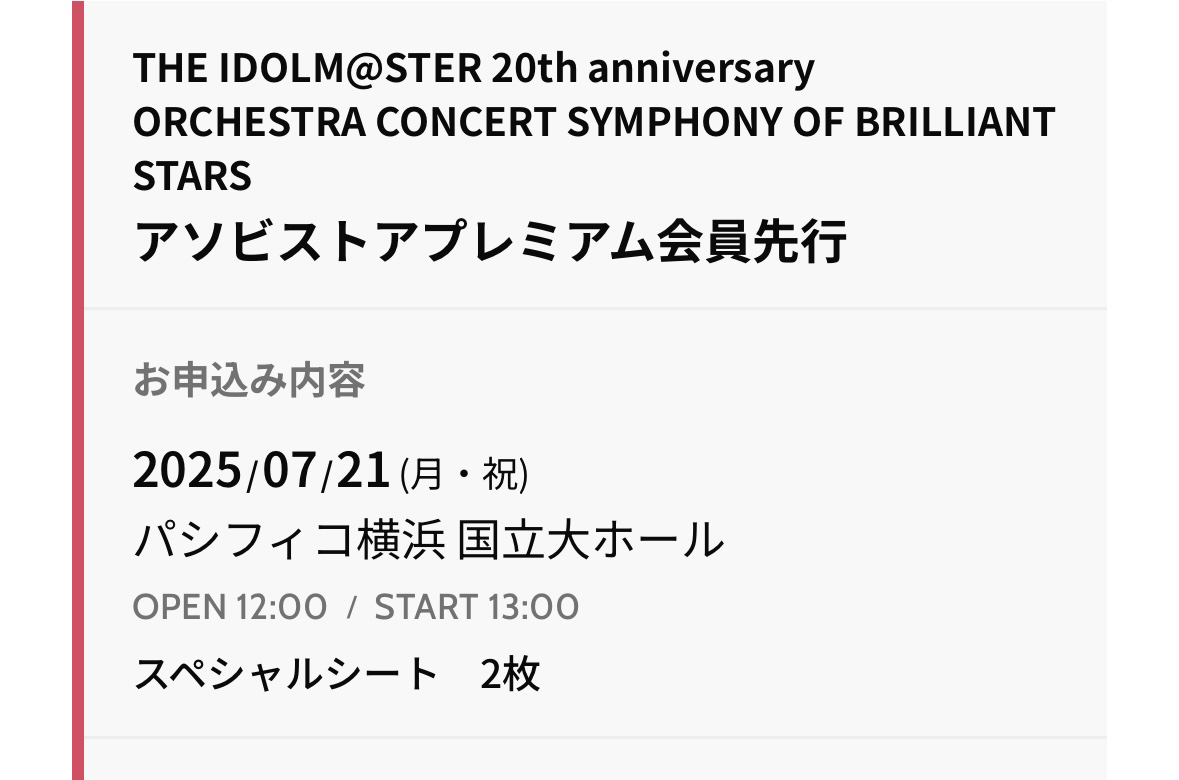Viewport: 1179px width, 780px height.
Task: Click the 国立大ホール hall name
Action: click(590, 540)
